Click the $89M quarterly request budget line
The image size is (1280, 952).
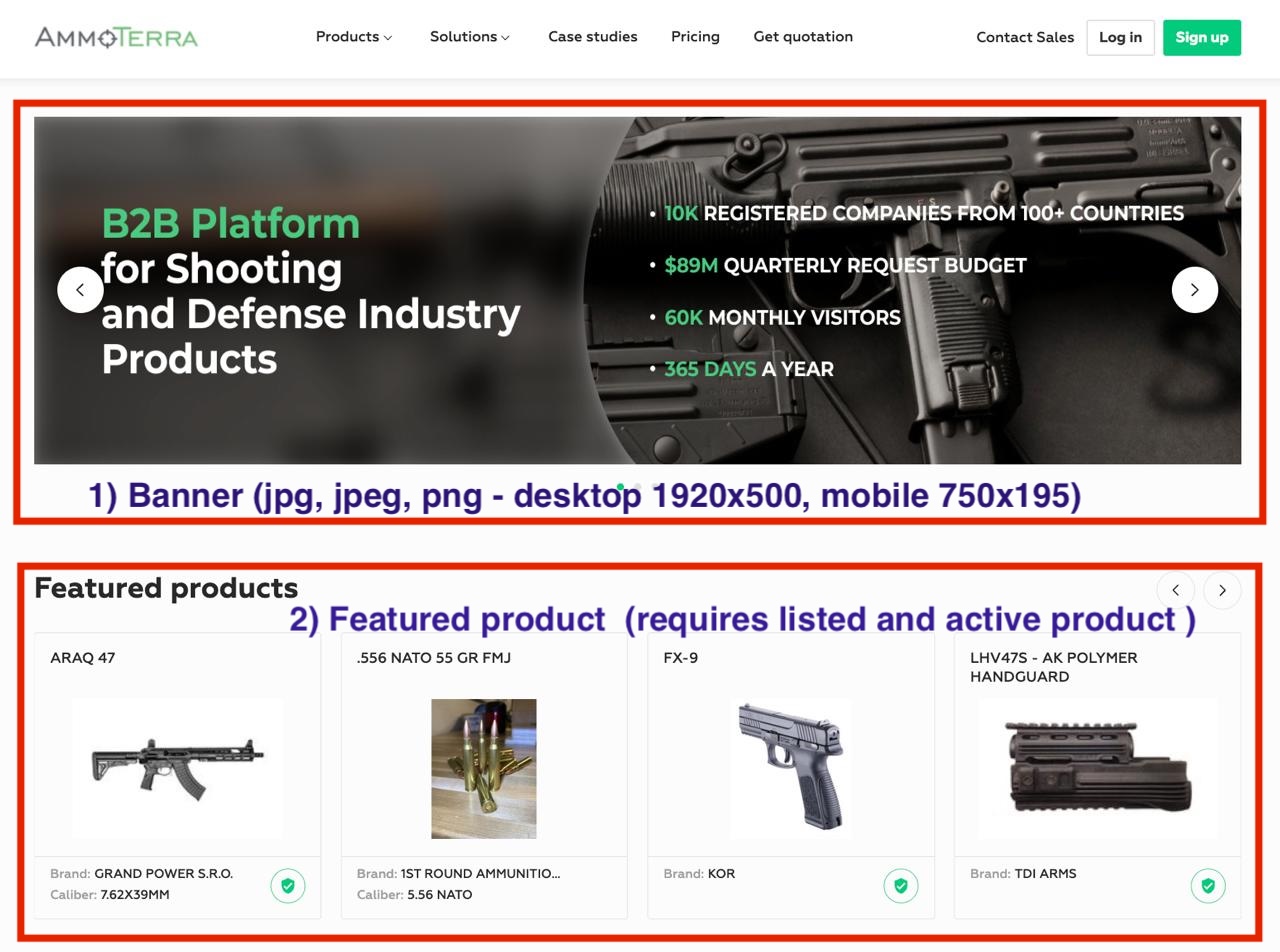[x=845, y=265]
